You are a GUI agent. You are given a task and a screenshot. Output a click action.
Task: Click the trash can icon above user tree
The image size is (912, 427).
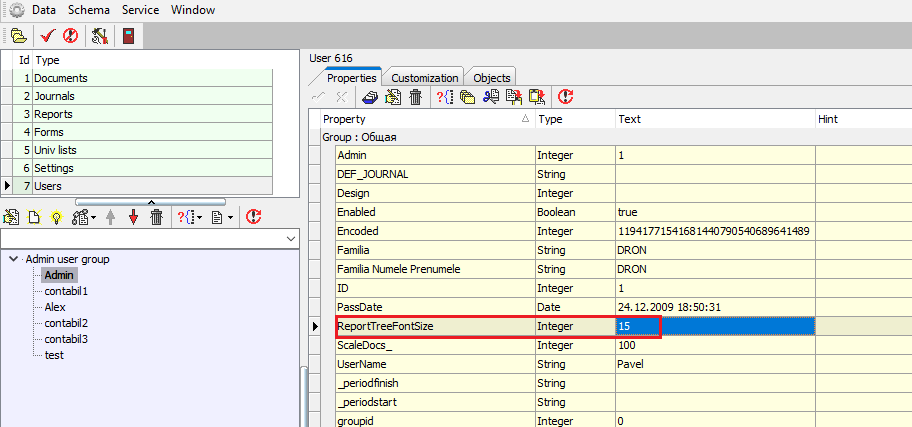tap(156, 218)
